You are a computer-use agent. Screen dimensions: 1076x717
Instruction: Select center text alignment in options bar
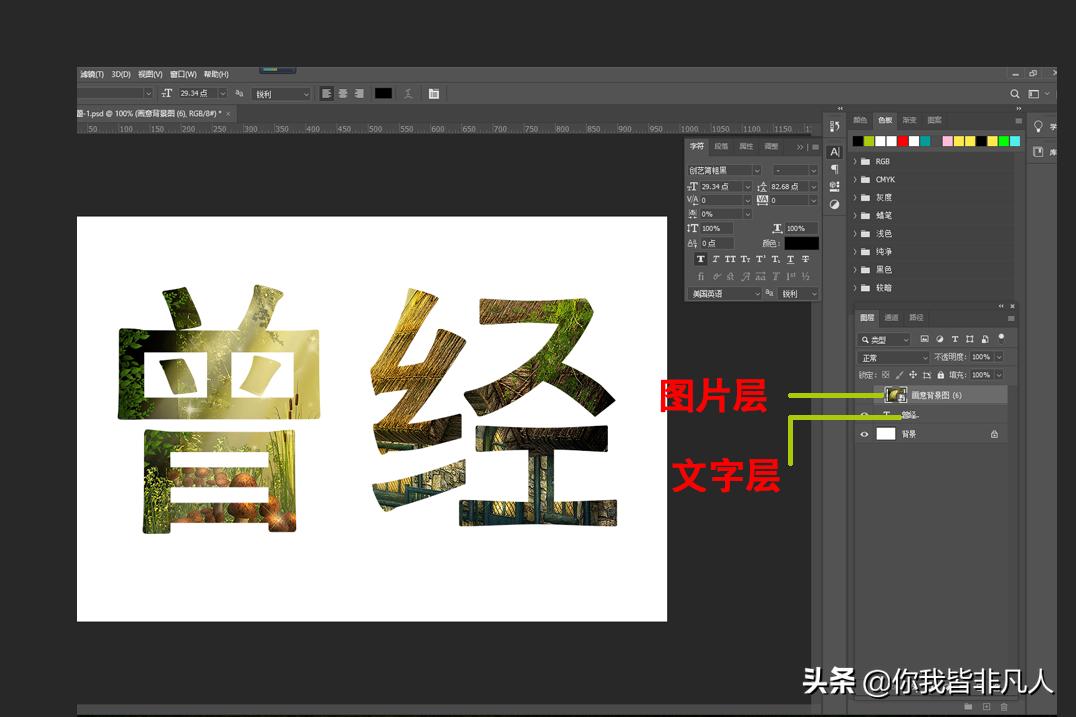coord(343,93)
